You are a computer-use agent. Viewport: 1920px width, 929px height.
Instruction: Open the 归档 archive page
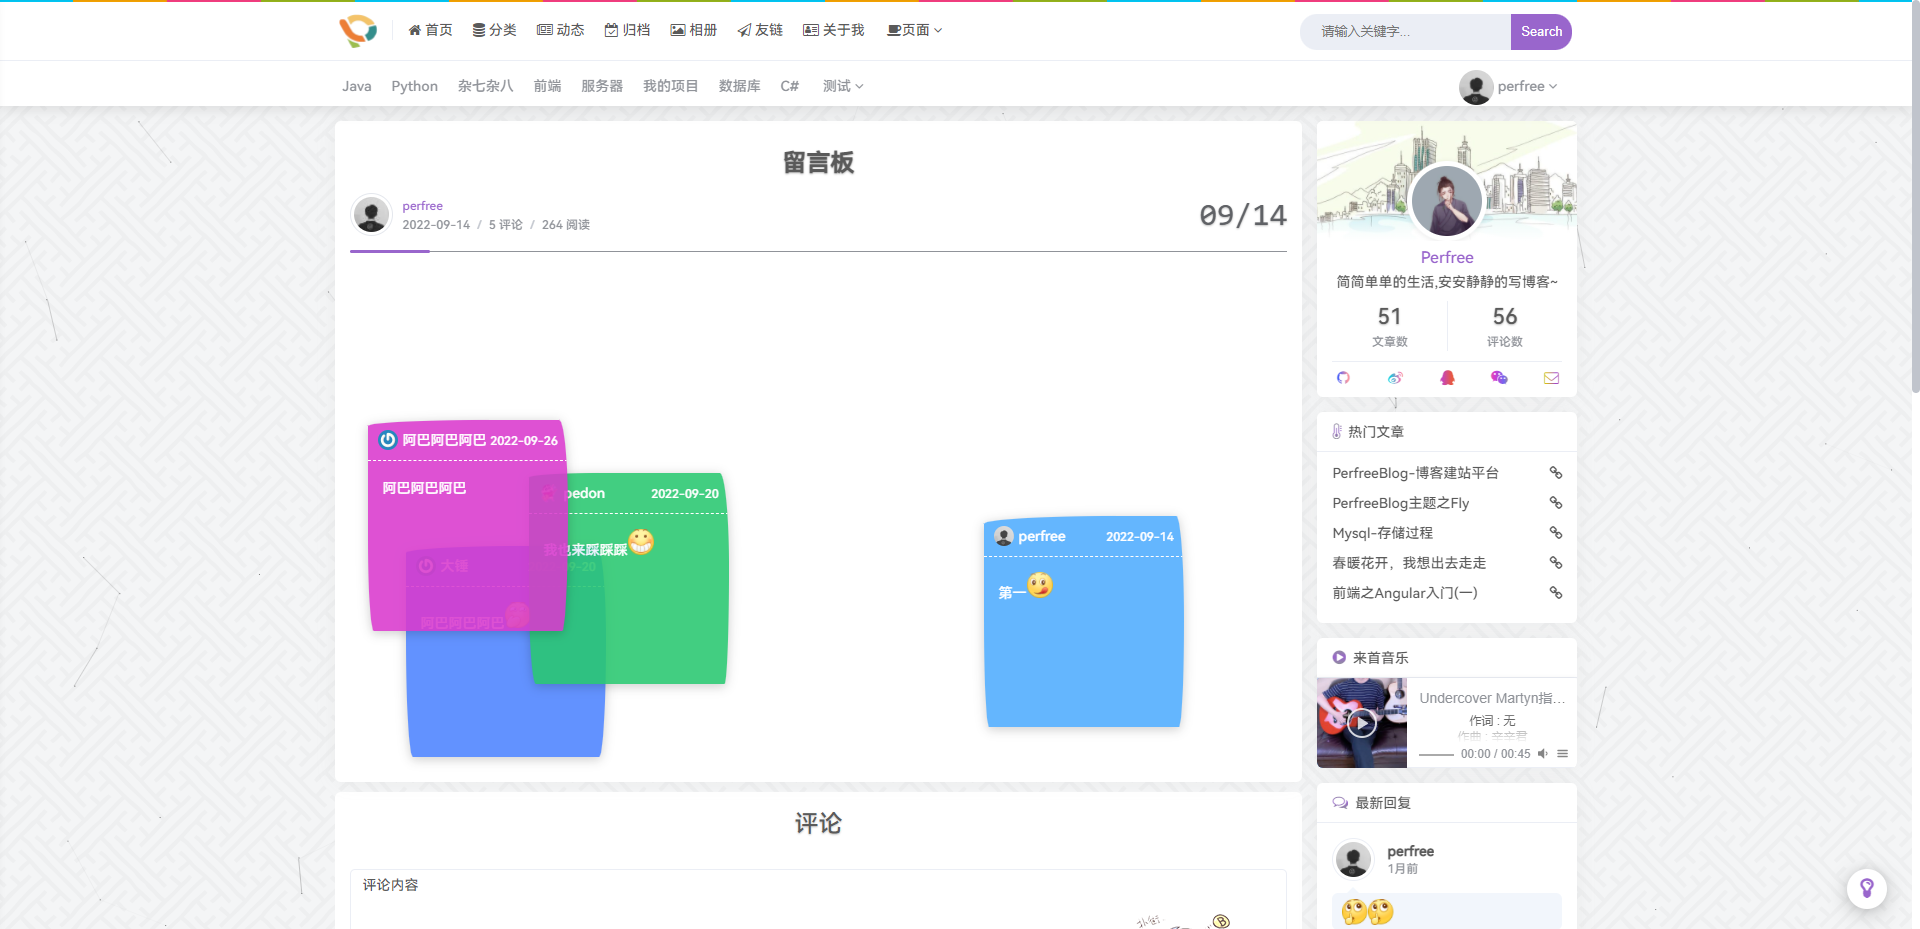point(627,30)
